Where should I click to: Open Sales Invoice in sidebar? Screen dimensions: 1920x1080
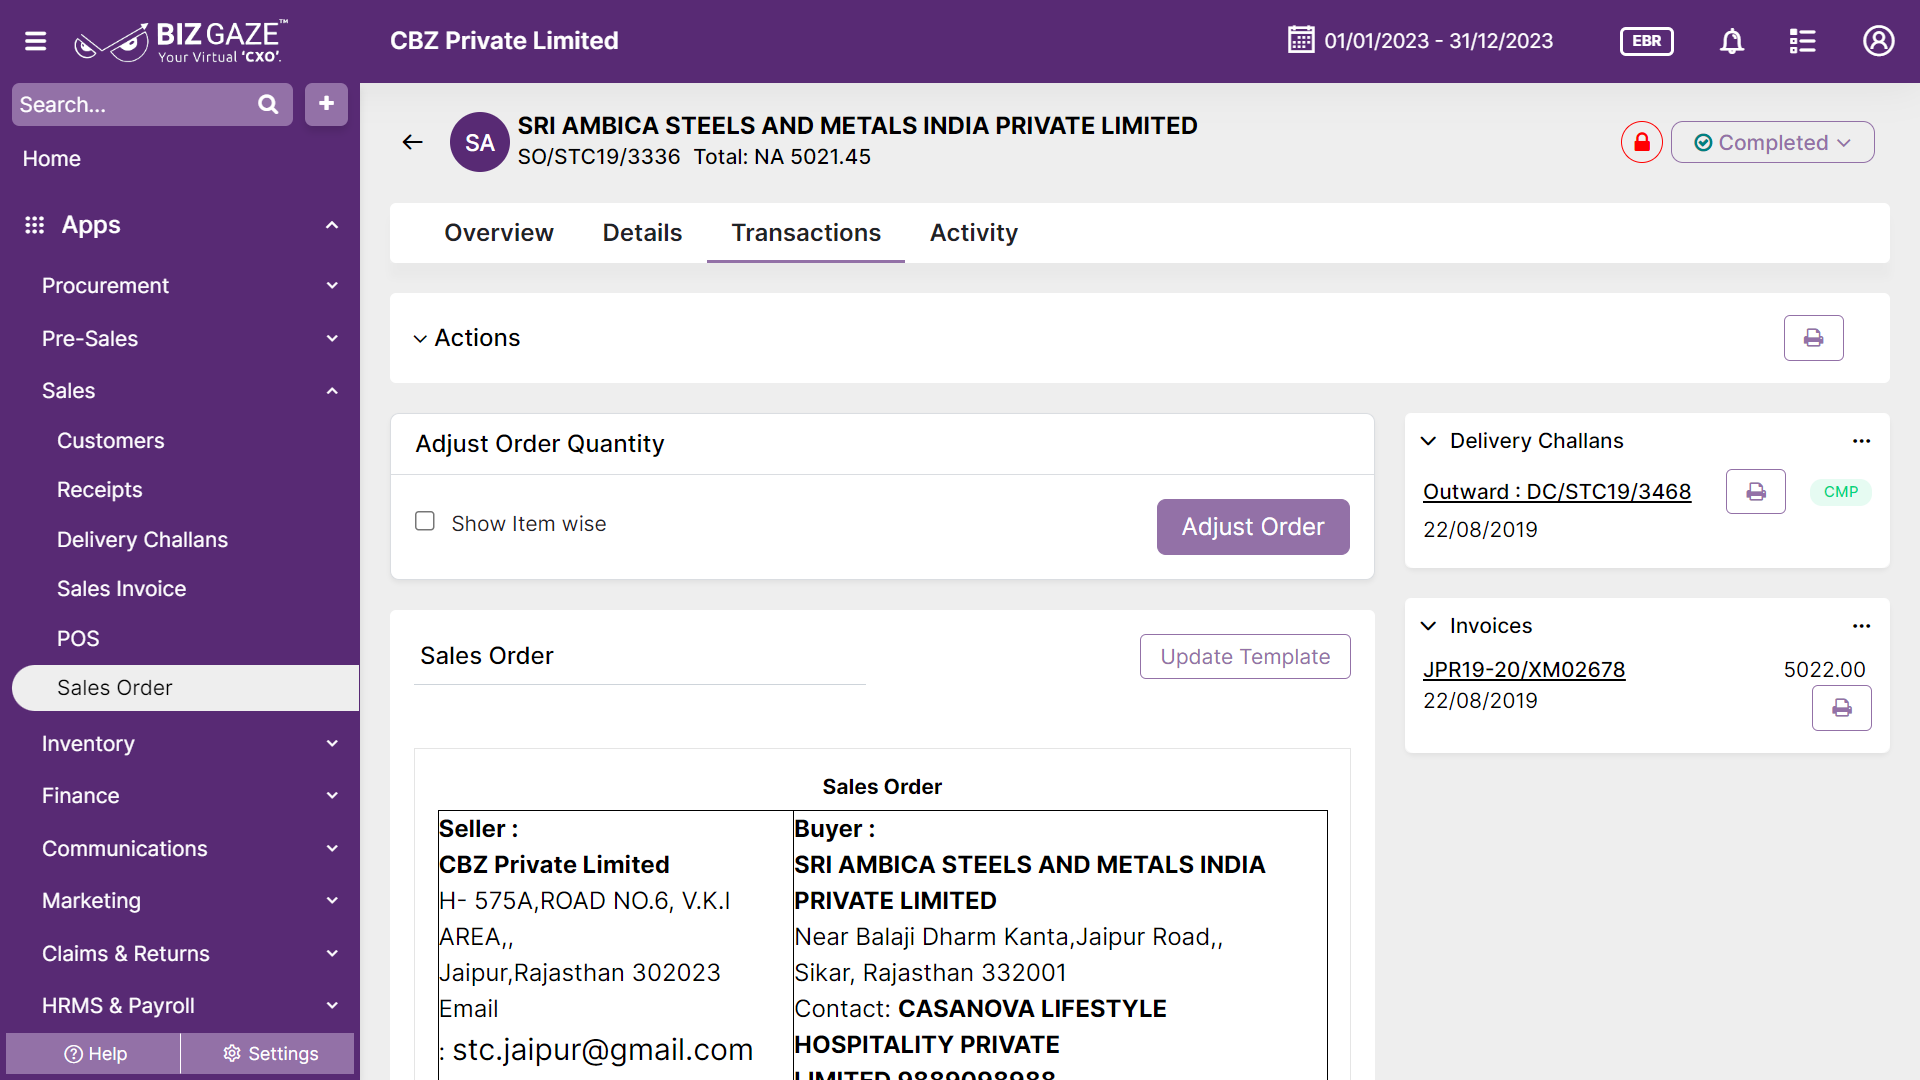(x=121, y=589)
